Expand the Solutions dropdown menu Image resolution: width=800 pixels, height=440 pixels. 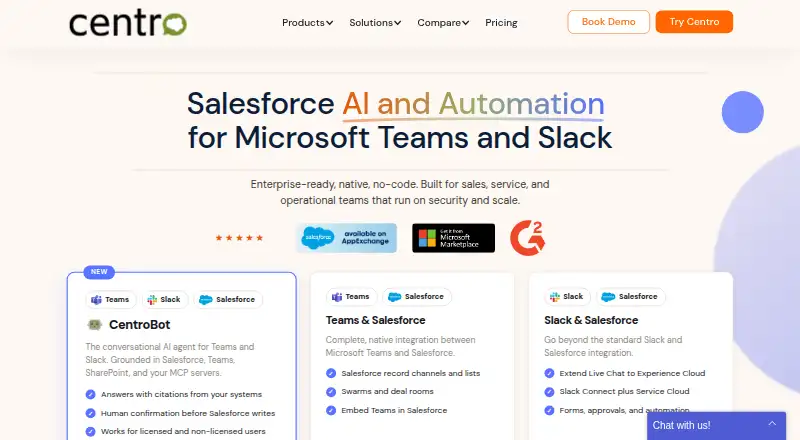pos(375,22)
